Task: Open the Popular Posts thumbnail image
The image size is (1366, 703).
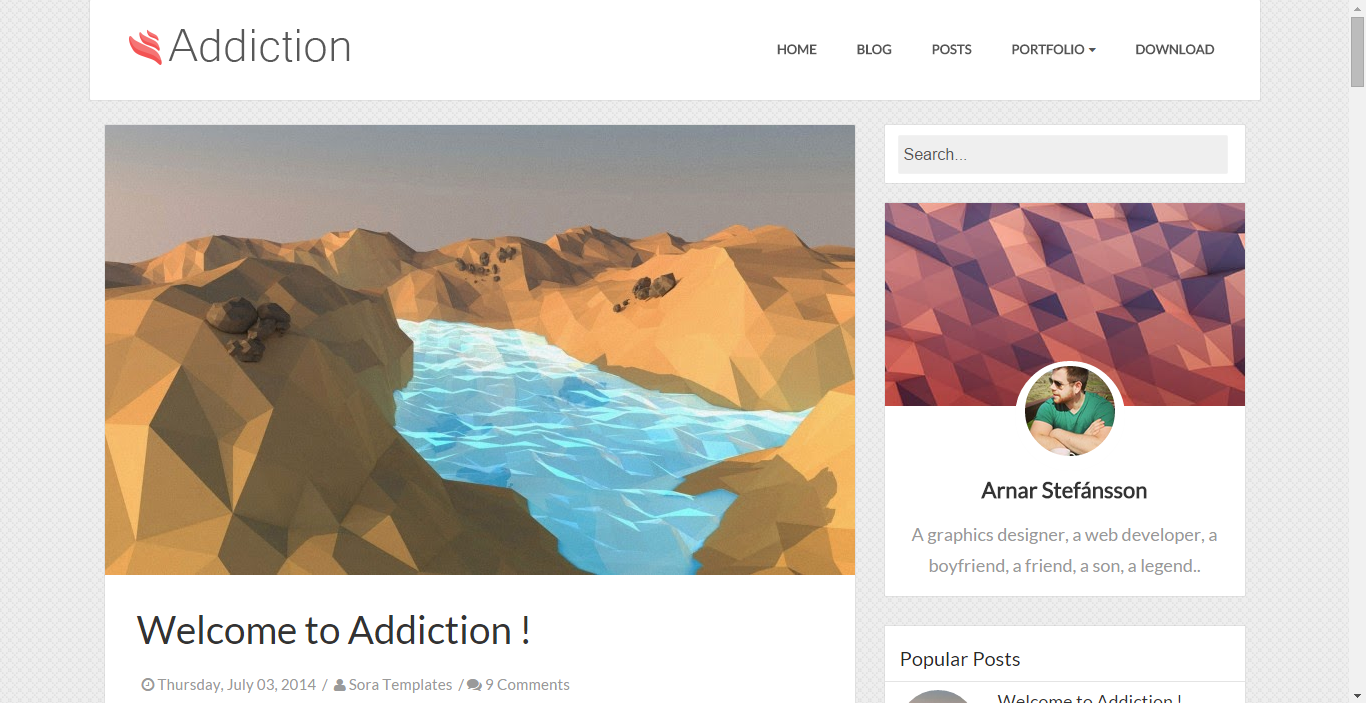Action: tap(938, 697)
